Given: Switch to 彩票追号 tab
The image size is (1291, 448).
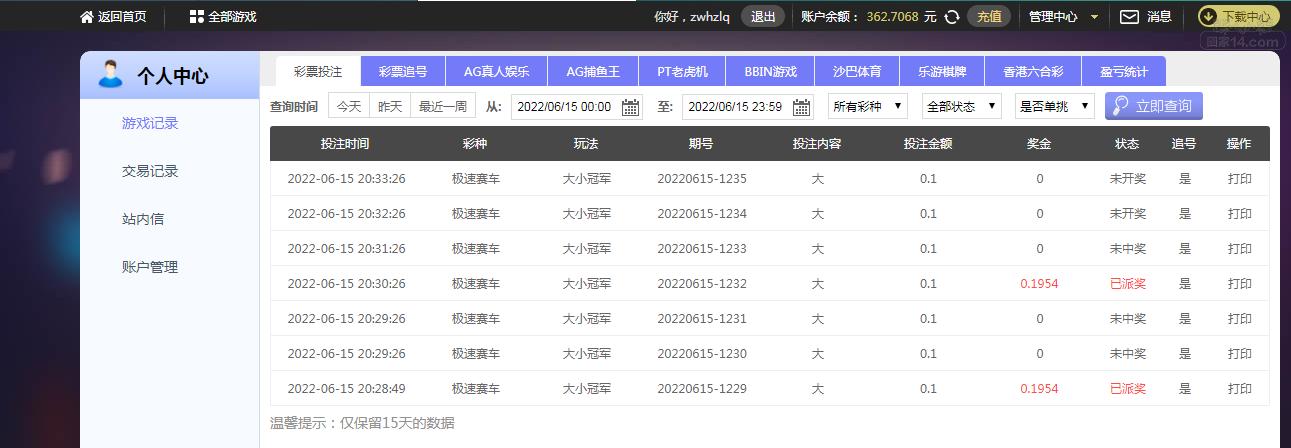Looking at the screenshot, I should click(x=403, y=72).
